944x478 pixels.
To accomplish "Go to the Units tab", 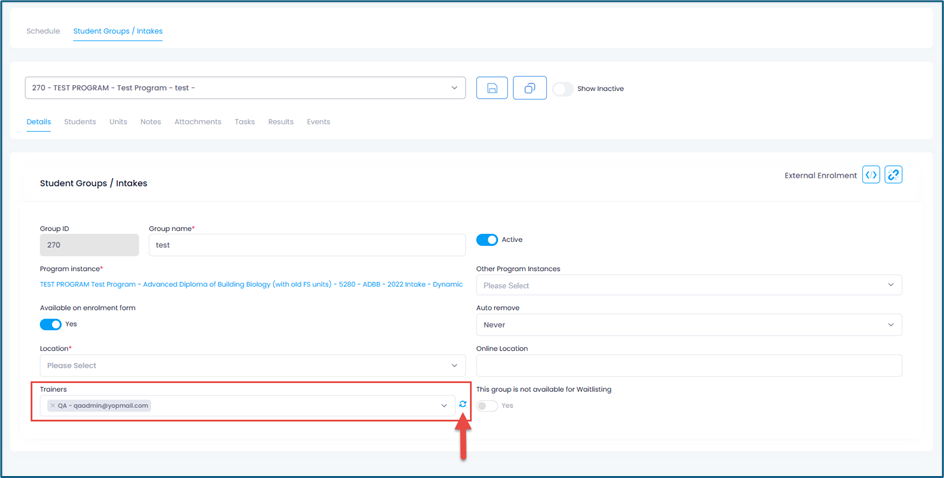I will click(x=118, y=122).
